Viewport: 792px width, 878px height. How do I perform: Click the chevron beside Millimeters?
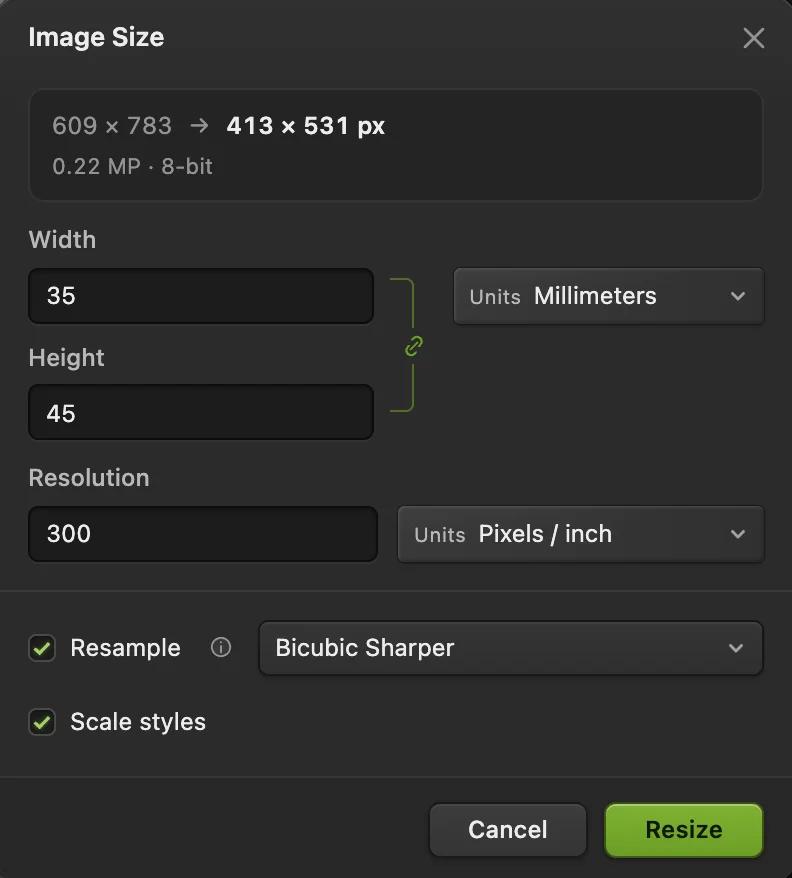pos(738,296)
